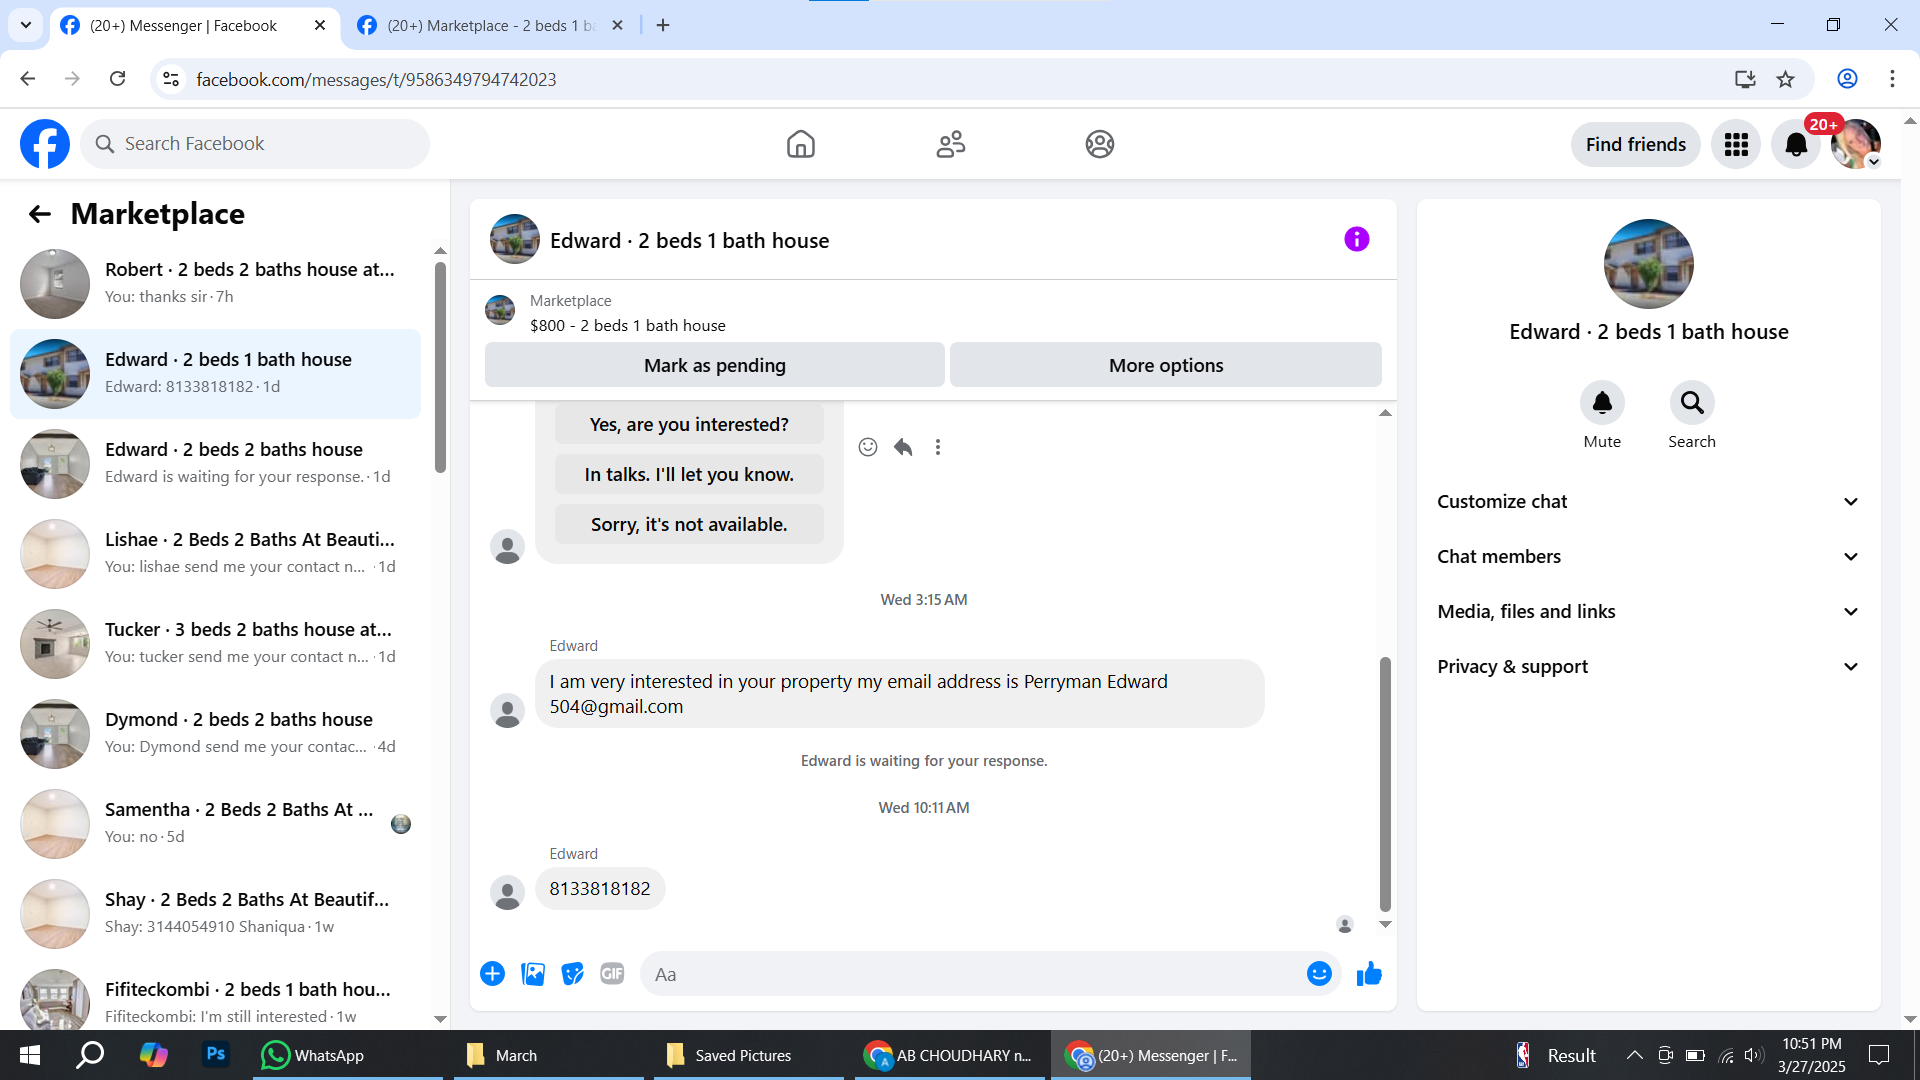The width and height of the screenshot is (1920, 1080).
Task: Open Dymond 2 beds 2 baths chat
Action: pos(215,734)
